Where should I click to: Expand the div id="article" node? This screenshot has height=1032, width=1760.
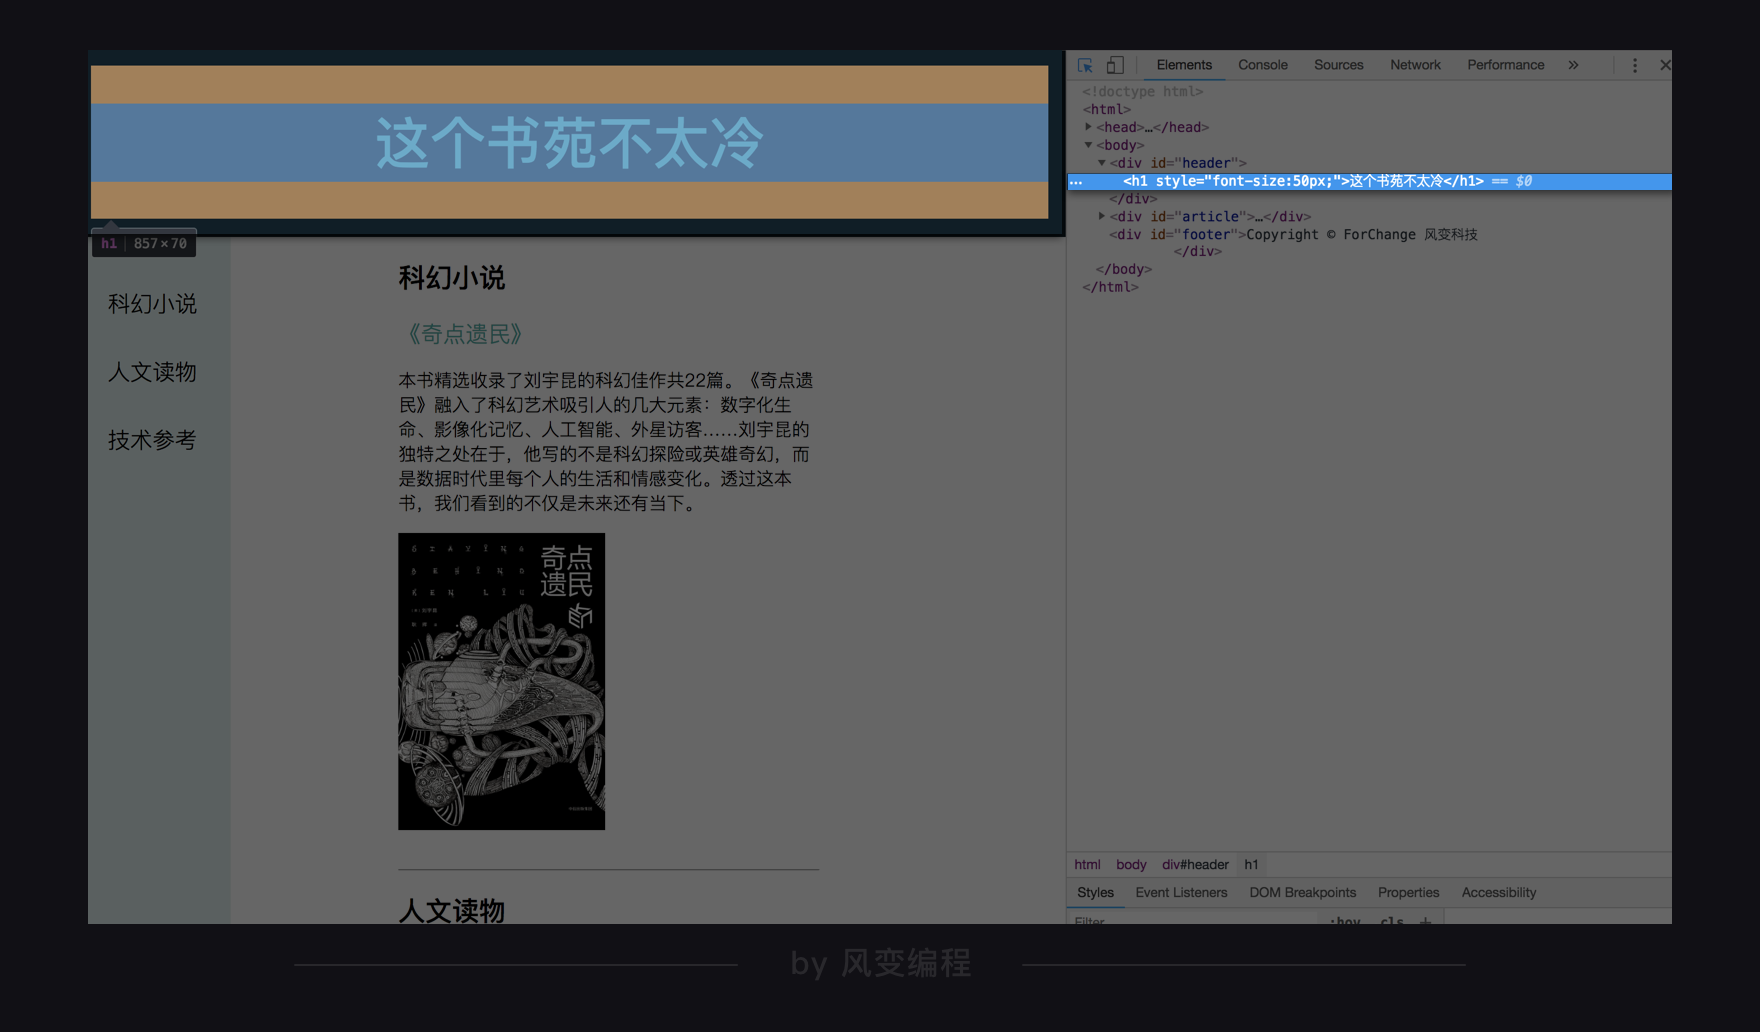click(x=1102, y=216)
